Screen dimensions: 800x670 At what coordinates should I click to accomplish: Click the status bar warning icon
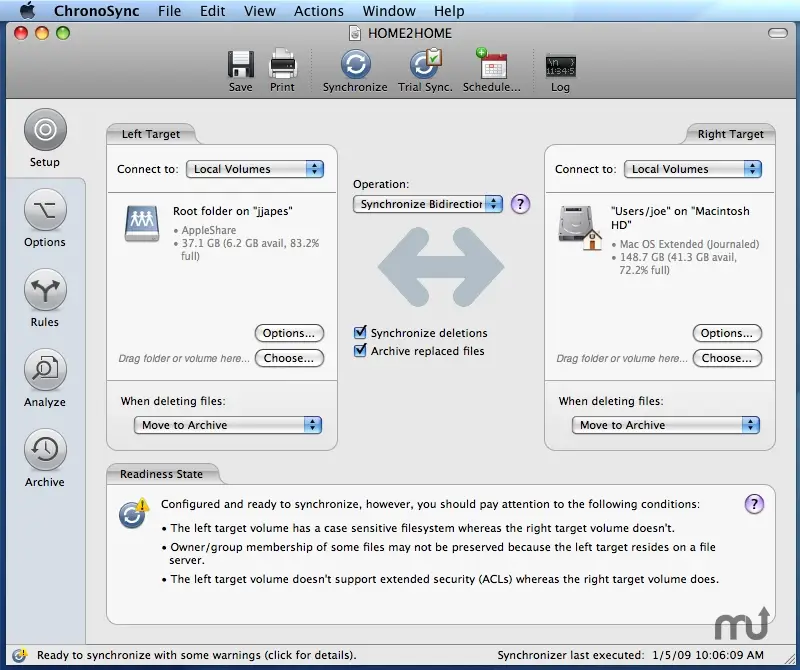(x=19, y=655)
